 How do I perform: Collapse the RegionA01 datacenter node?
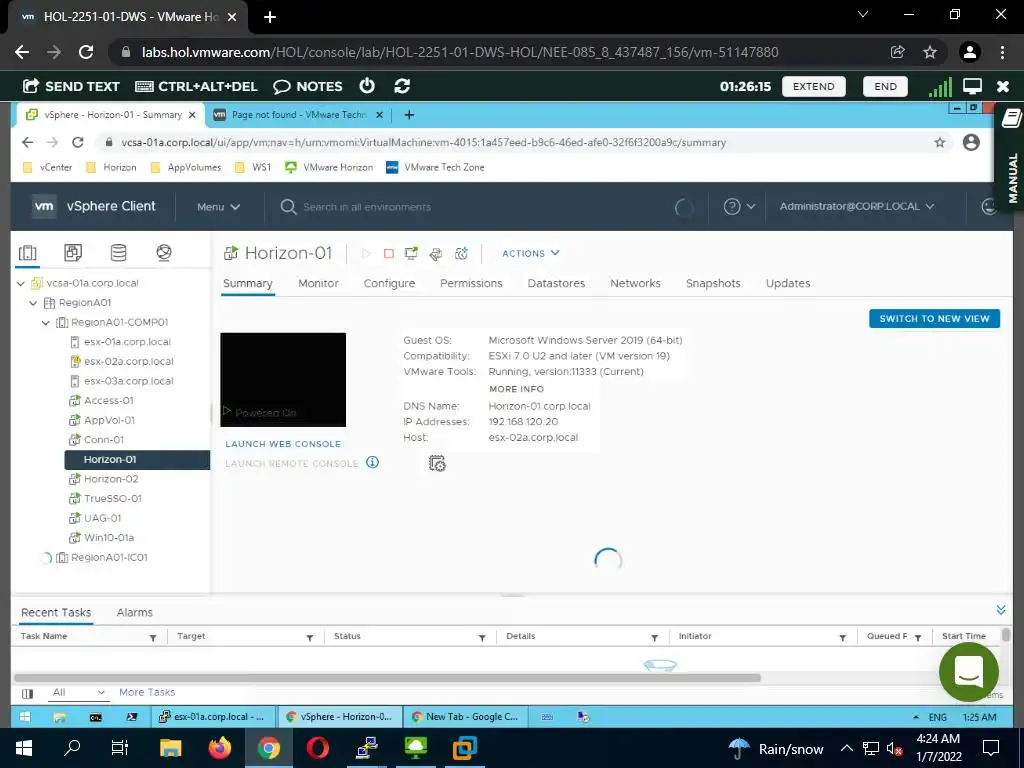click(33, 303)
